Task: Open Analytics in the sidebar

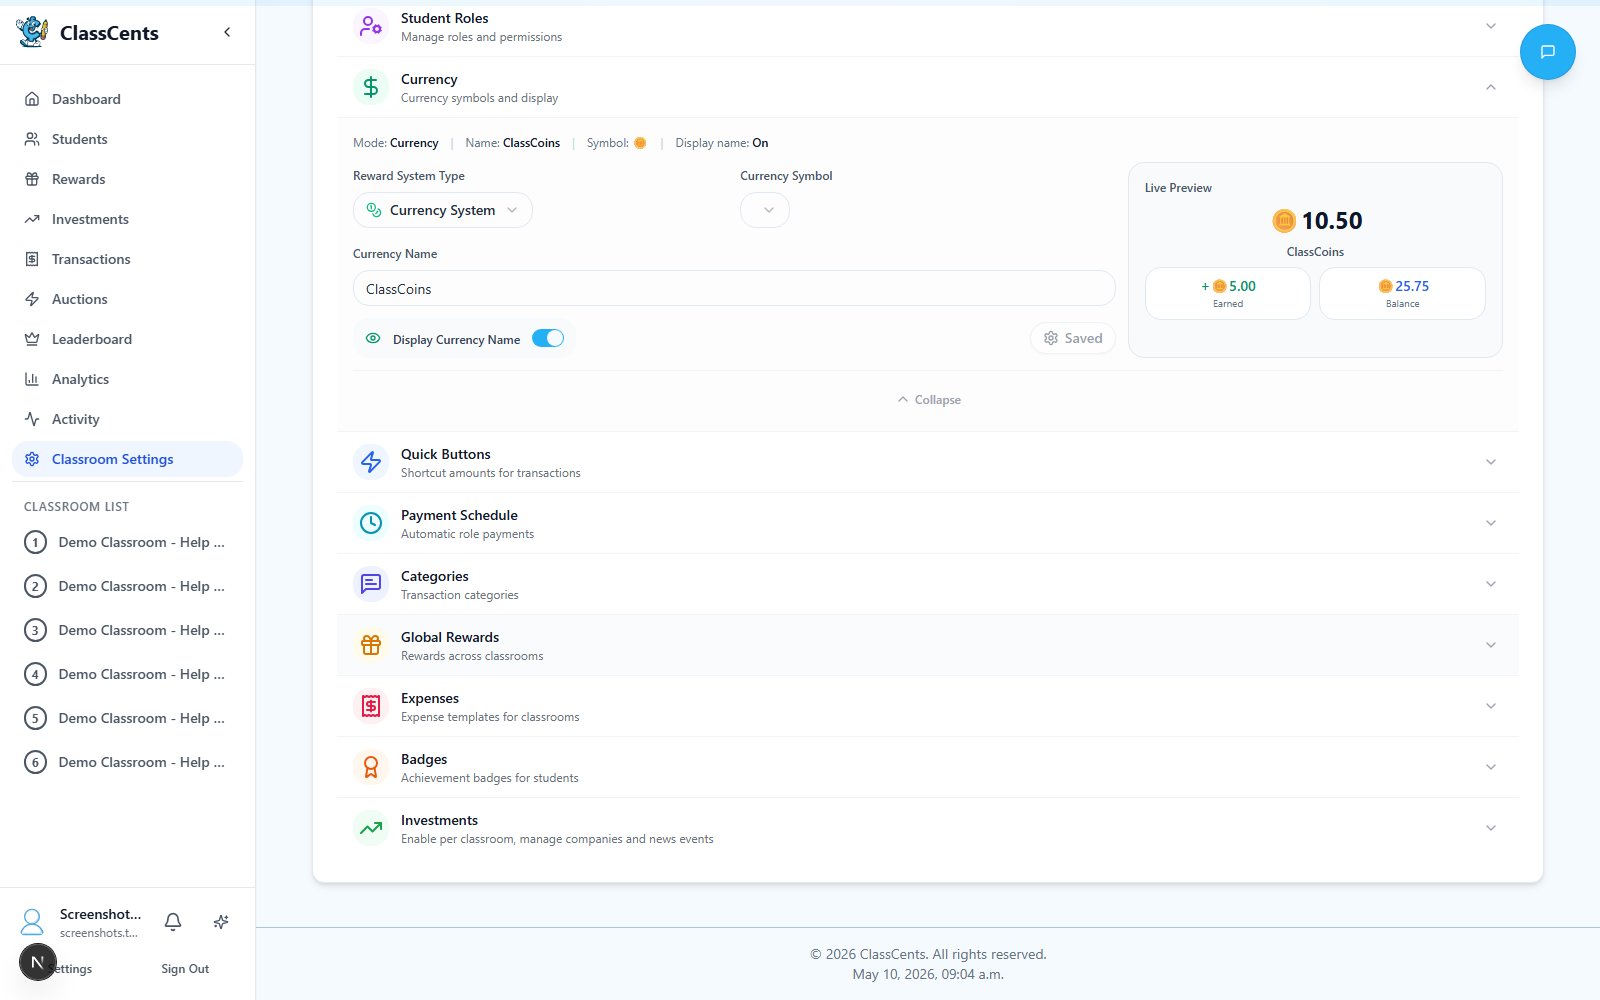Action: coord(127,379)
